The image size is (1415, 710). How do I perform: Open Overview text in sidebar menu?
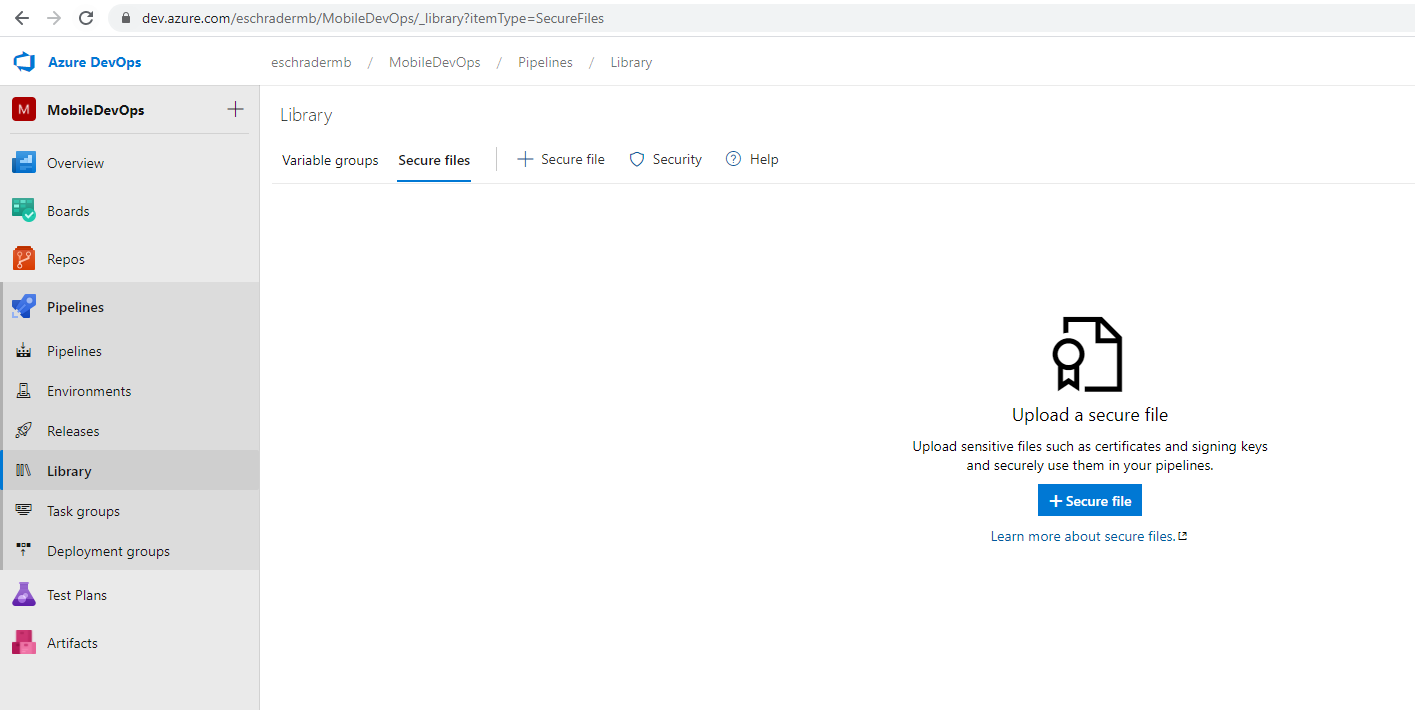click(76, 163)
